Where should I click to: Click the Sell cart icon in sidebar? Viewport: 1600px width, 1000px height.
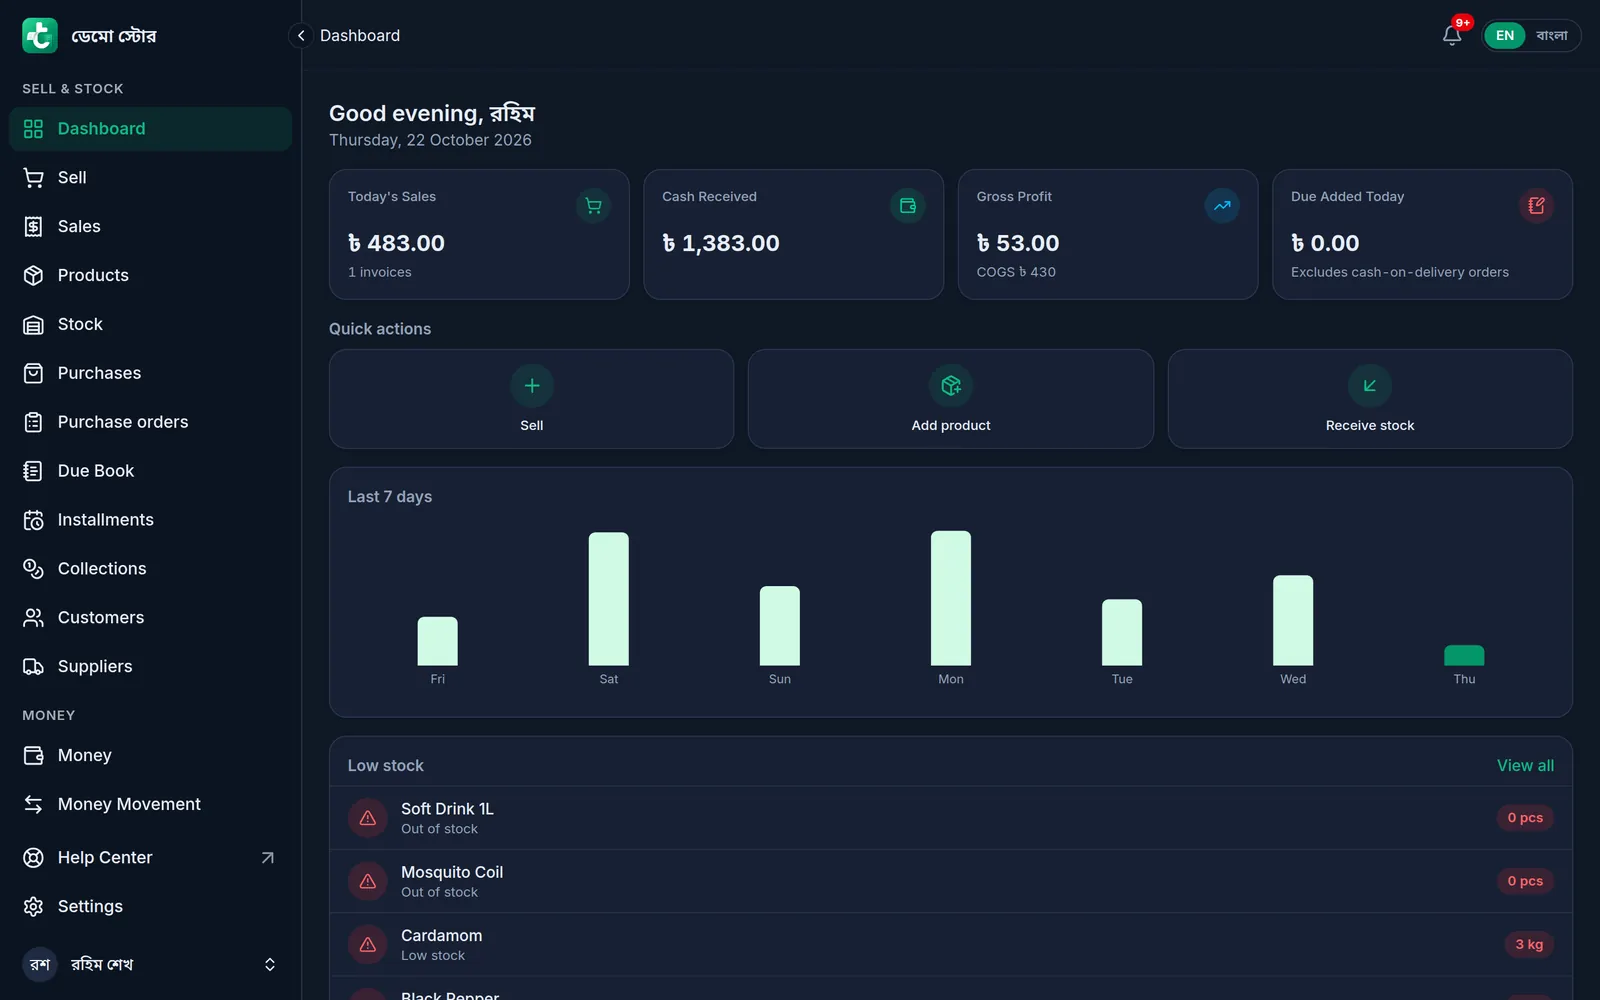coord(33,178)
